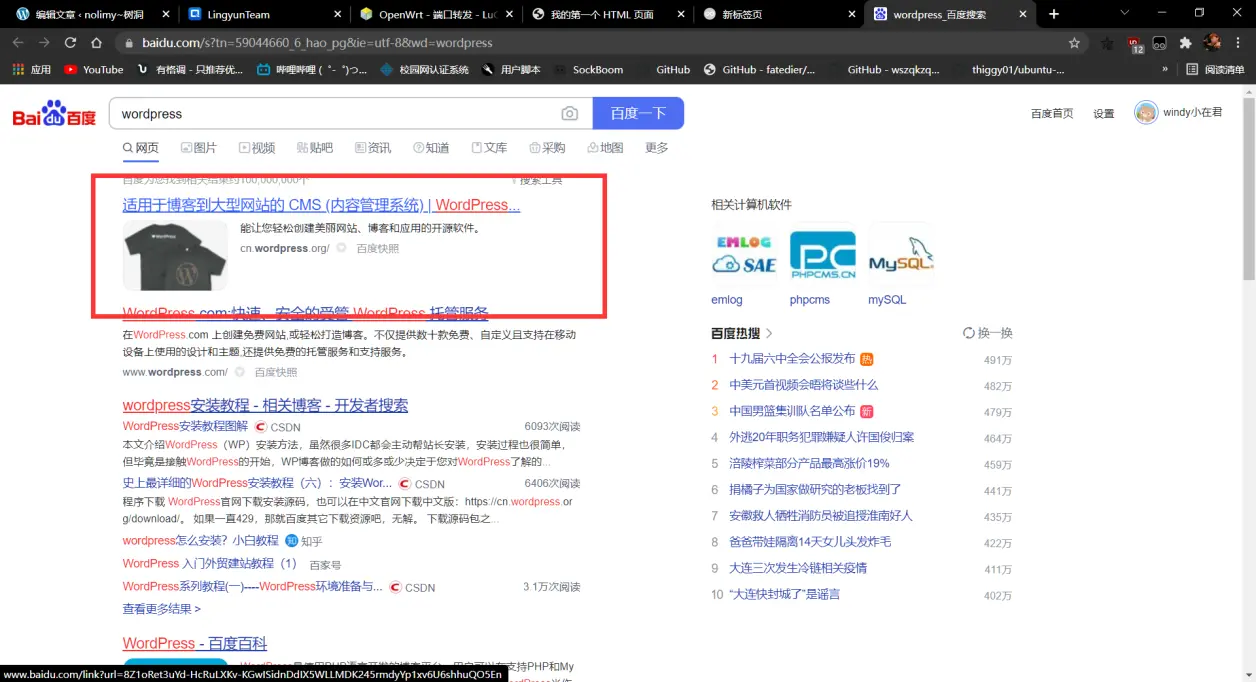Viewport: 1256px width, 682px height.
Task: Open wordpress安装教程 相关博客 result
Action: click(x=265, y=405)
